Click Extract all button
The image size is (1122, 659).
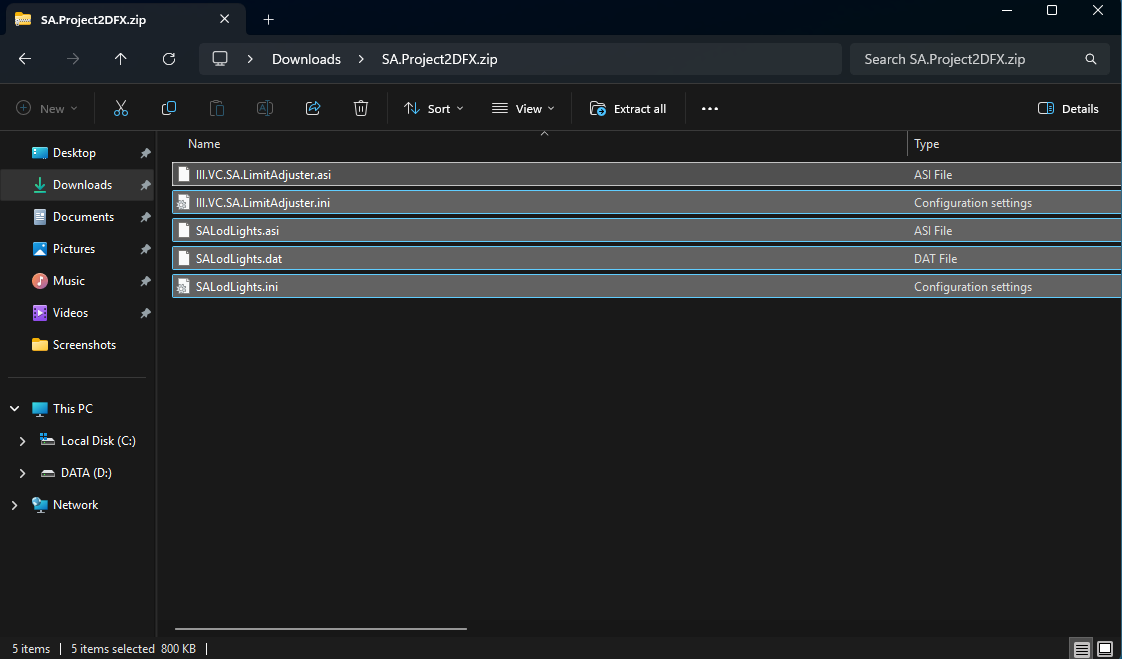[628, 109]
